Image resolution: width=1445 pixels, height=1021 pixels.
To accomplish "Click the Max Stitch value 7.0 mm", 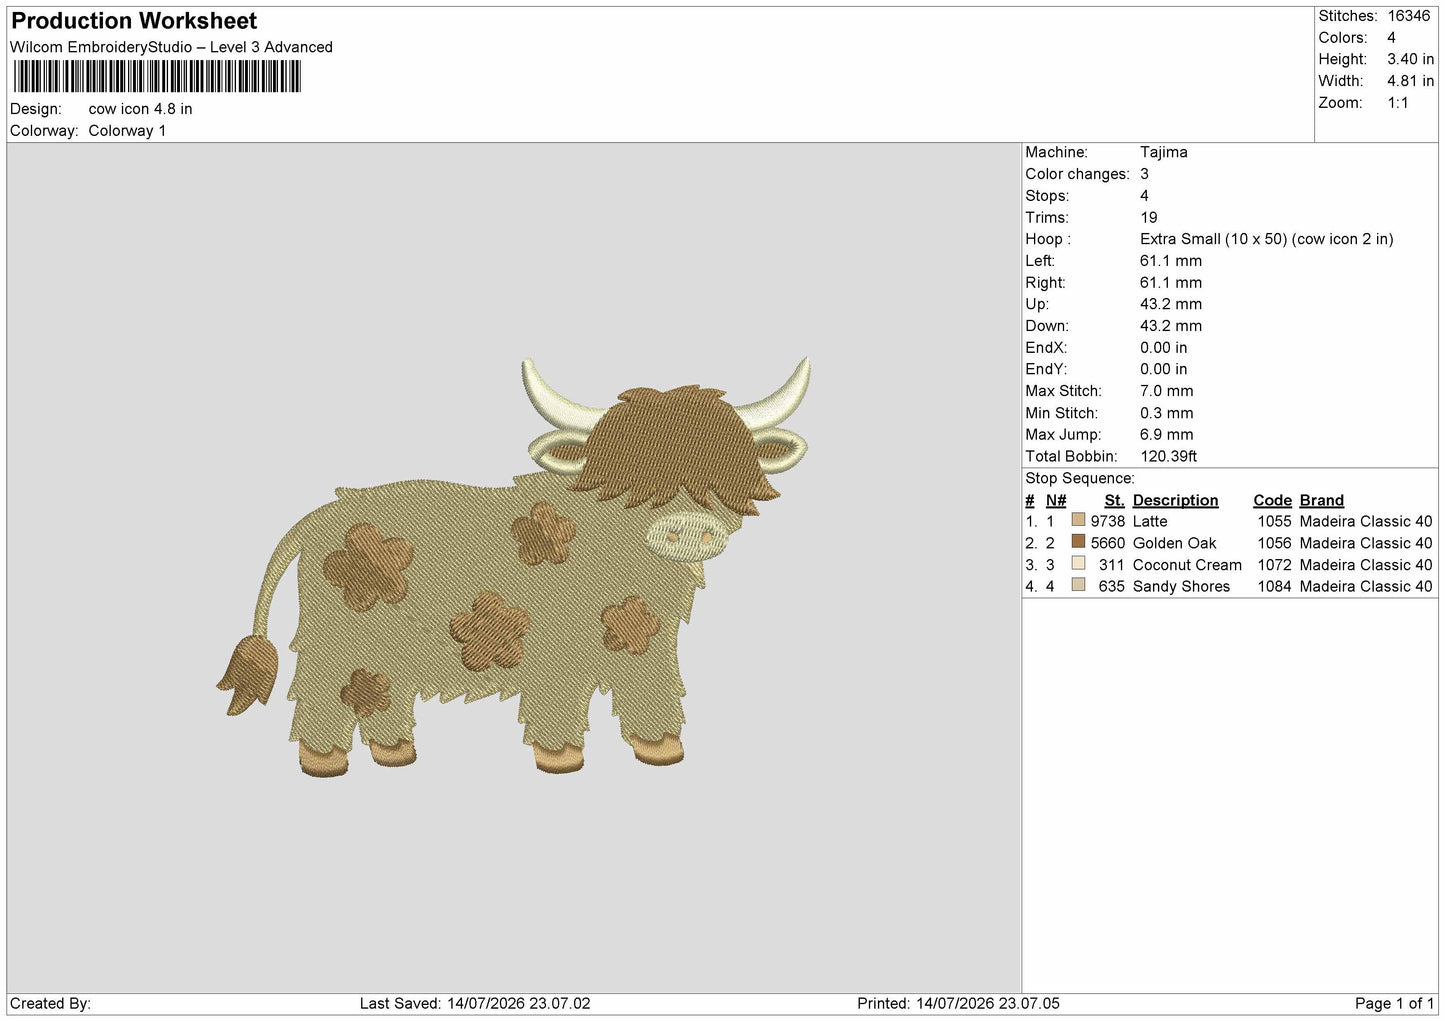I will [1166, 391].
